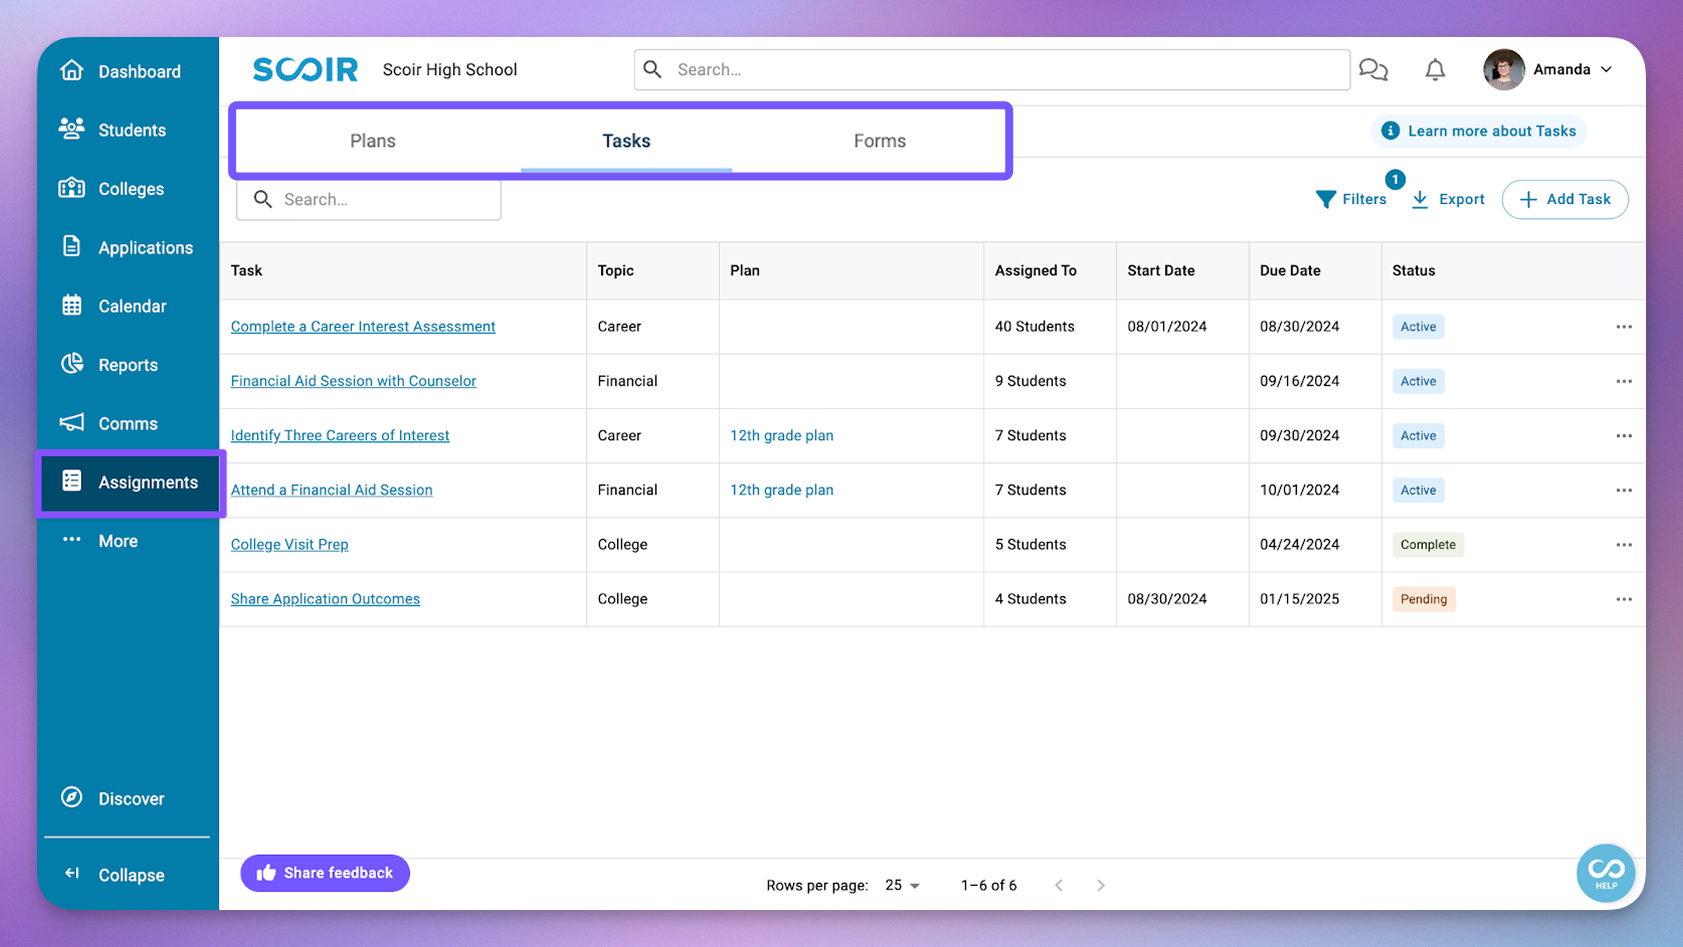
Task: Click the Share feedback button
Action: coord(325,873)
